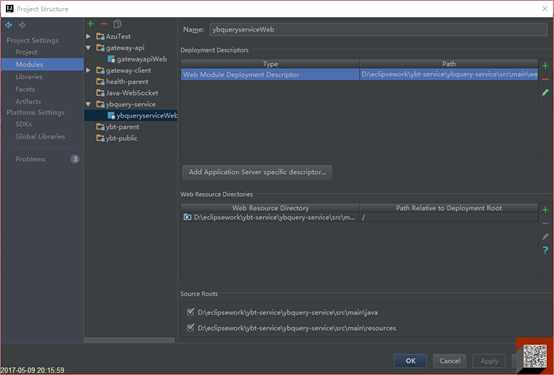Select the Web Module Deployment Descriptor row
Image resolution: width=554 pixels, height=375 pixels.
tap(359, 75)
